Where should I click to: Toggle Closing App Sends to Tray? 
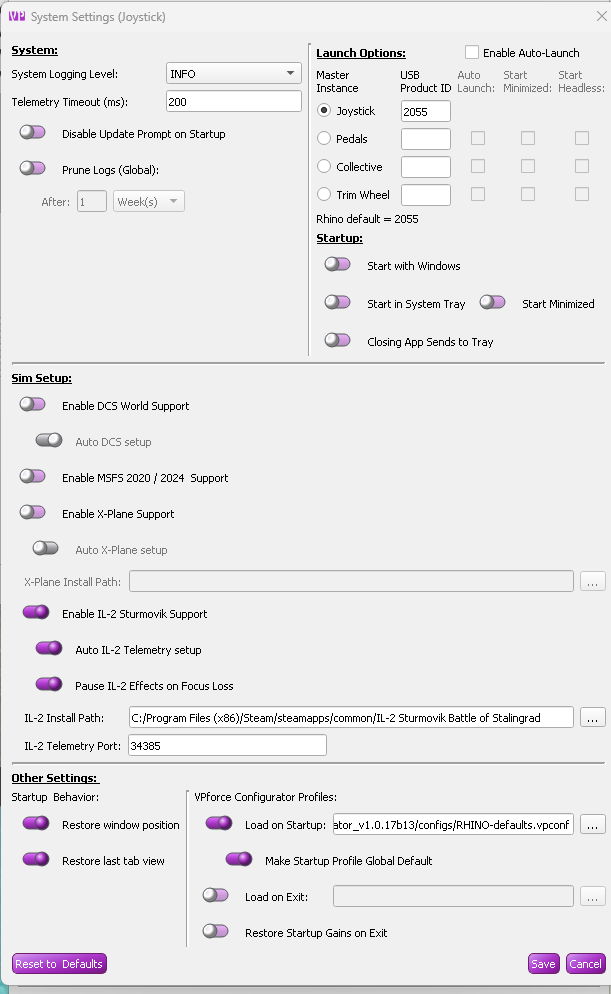click(337, 340)
